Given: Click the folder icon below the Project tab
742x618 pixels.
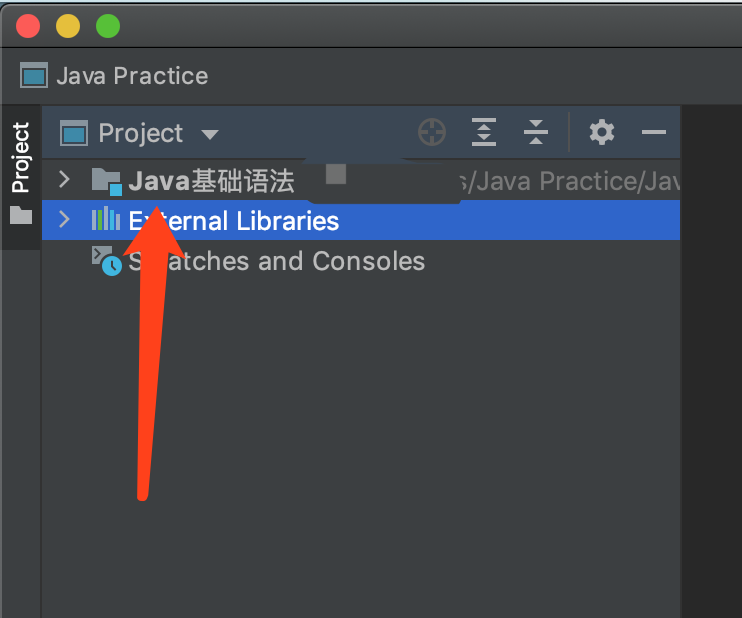Looking at the screenshot, I should point(21,215).
